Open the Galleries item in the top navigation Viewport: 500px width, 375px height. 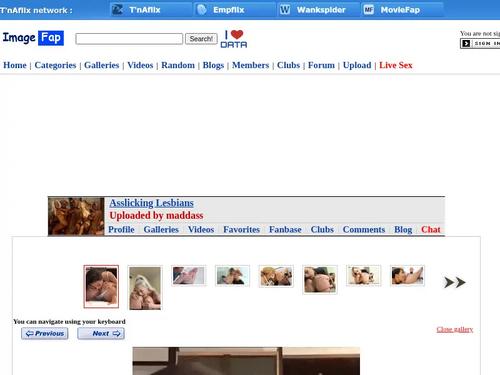(102, 65)
